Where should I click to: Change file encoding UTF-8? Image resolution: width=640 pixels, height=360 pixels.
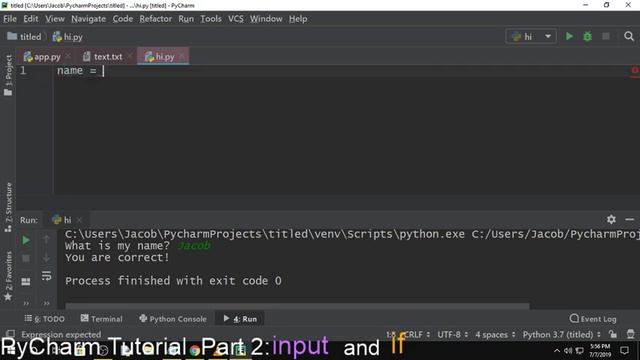[x=452, y=335]
